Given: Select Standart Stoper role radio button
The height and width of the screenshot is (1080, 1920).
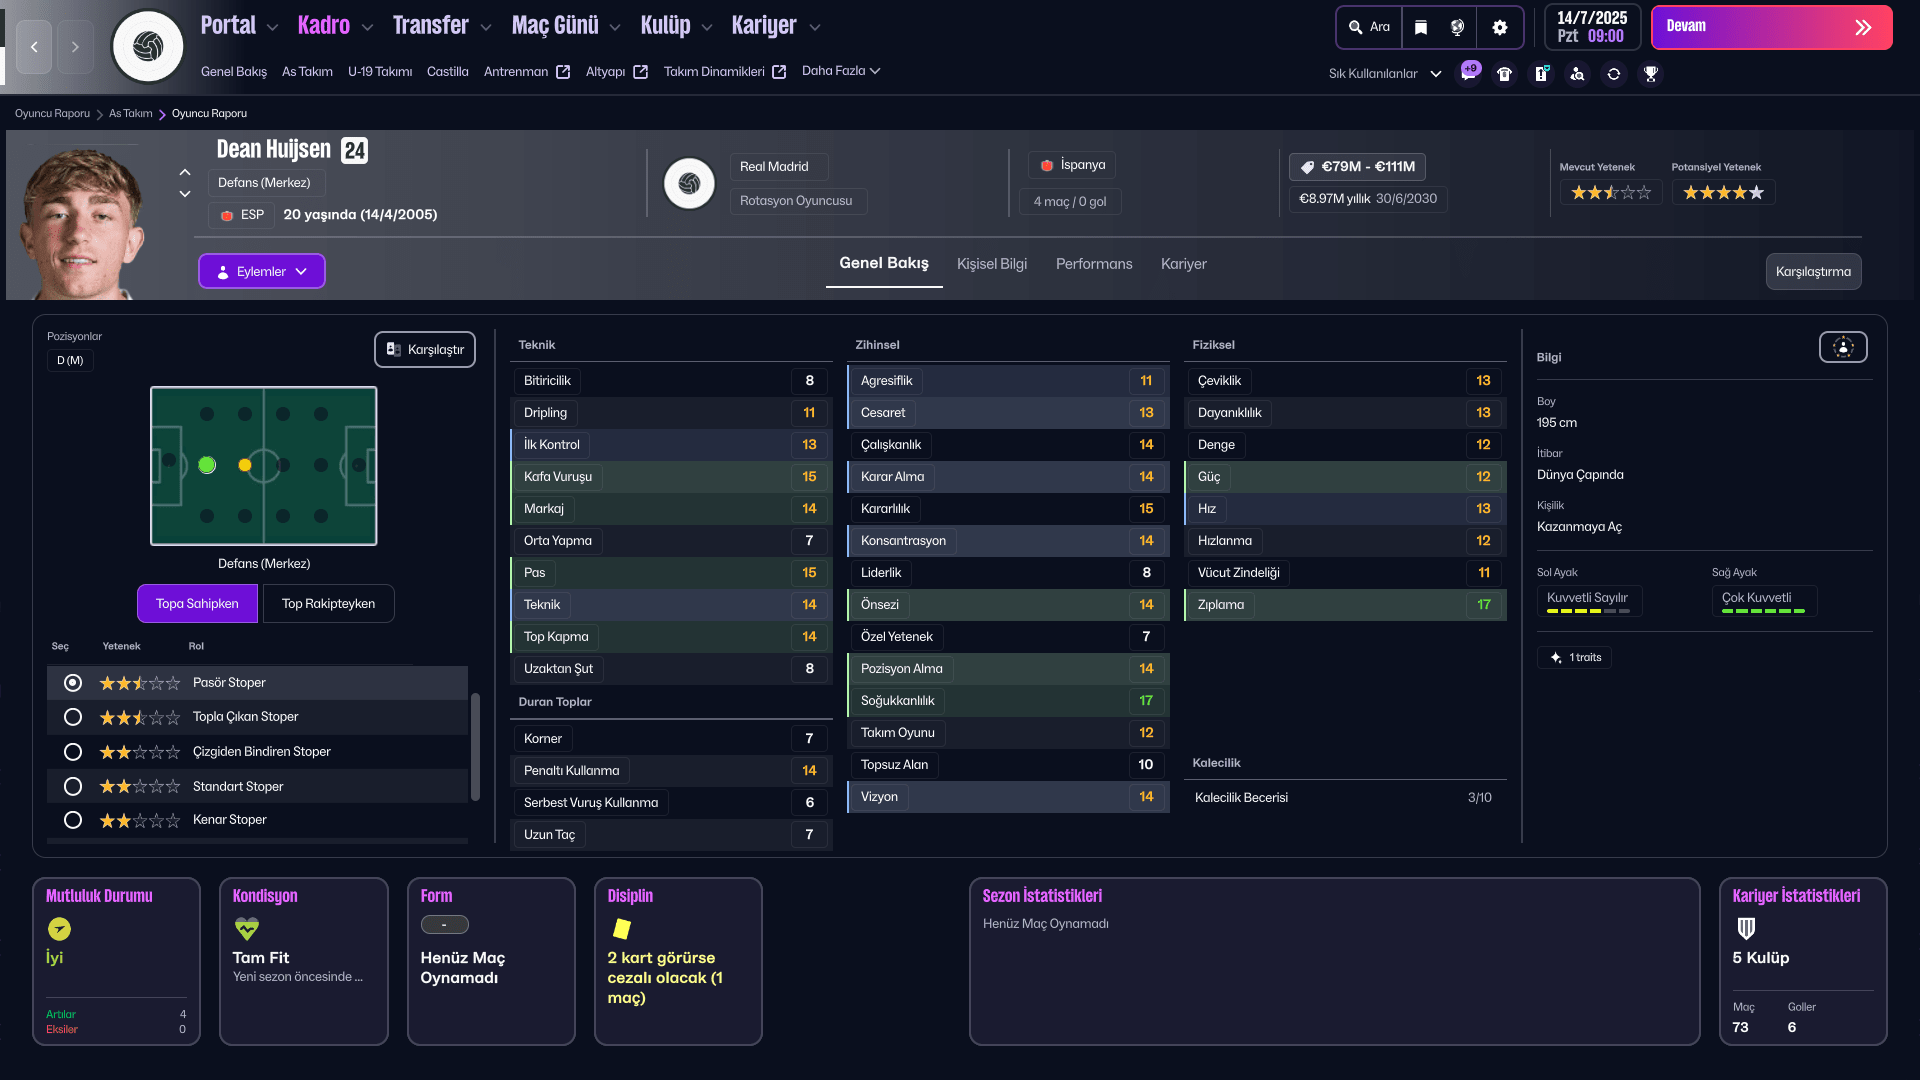Looking at the screenshot, I should click(x=73, y=787).
